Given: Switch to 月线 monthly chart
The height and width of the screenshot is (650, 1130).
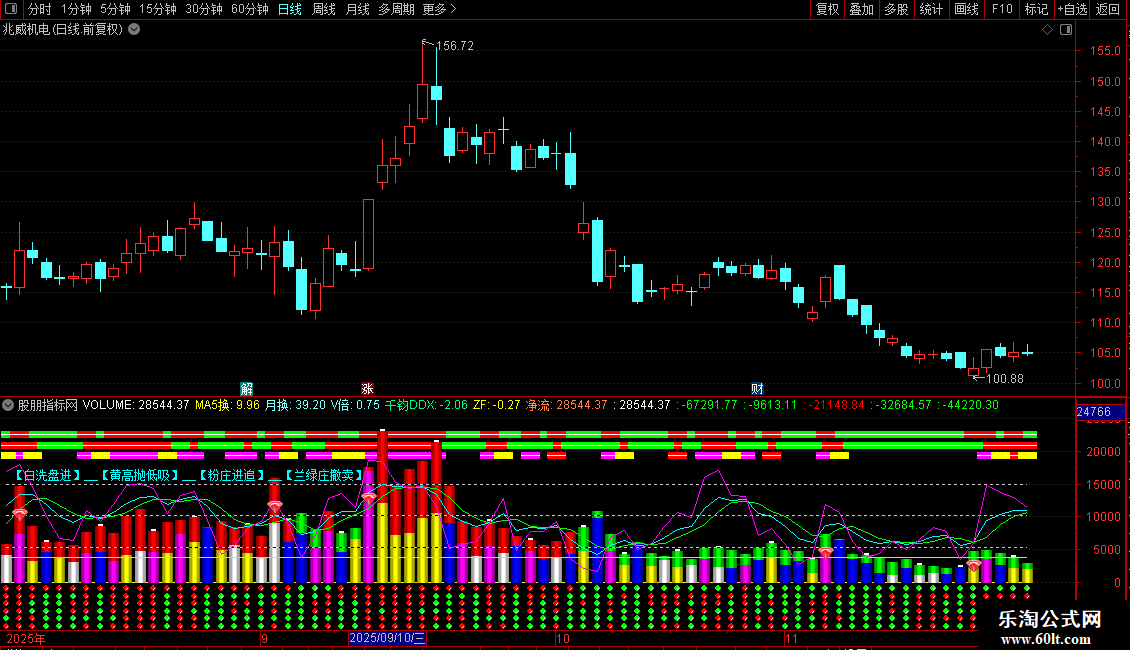Looking at the screenshot, I should coord(357,9).
